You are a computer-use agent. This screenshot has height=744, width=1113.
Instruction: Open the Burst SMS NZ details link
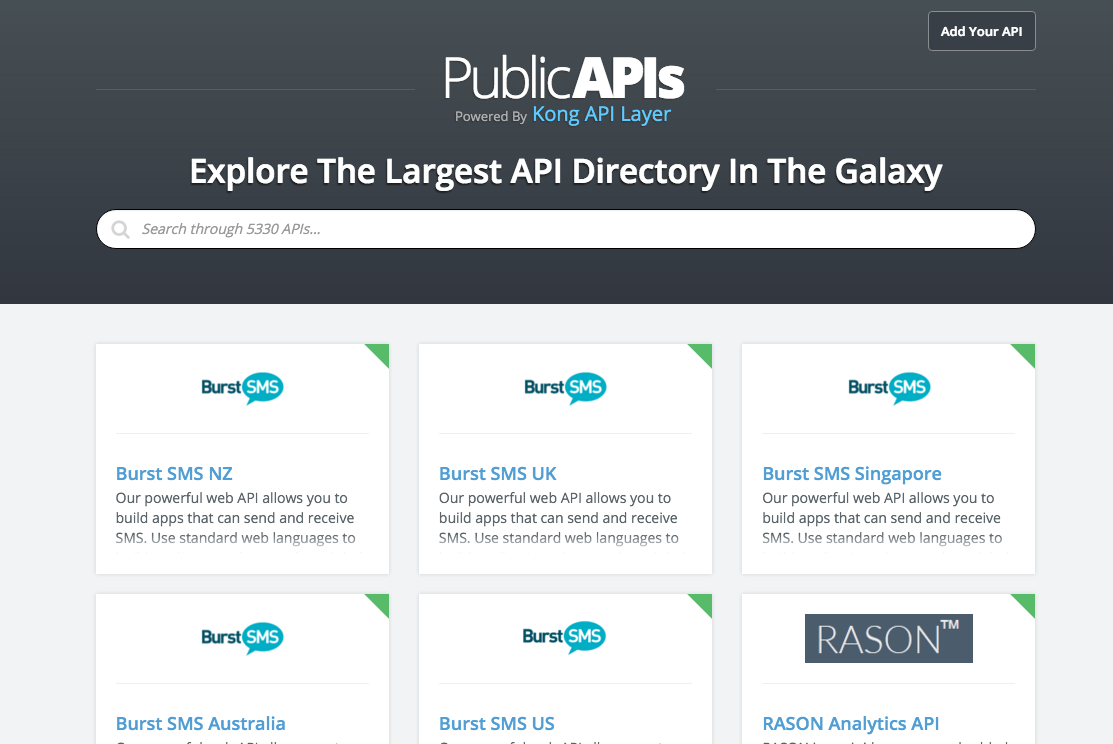tap(174, 473)
